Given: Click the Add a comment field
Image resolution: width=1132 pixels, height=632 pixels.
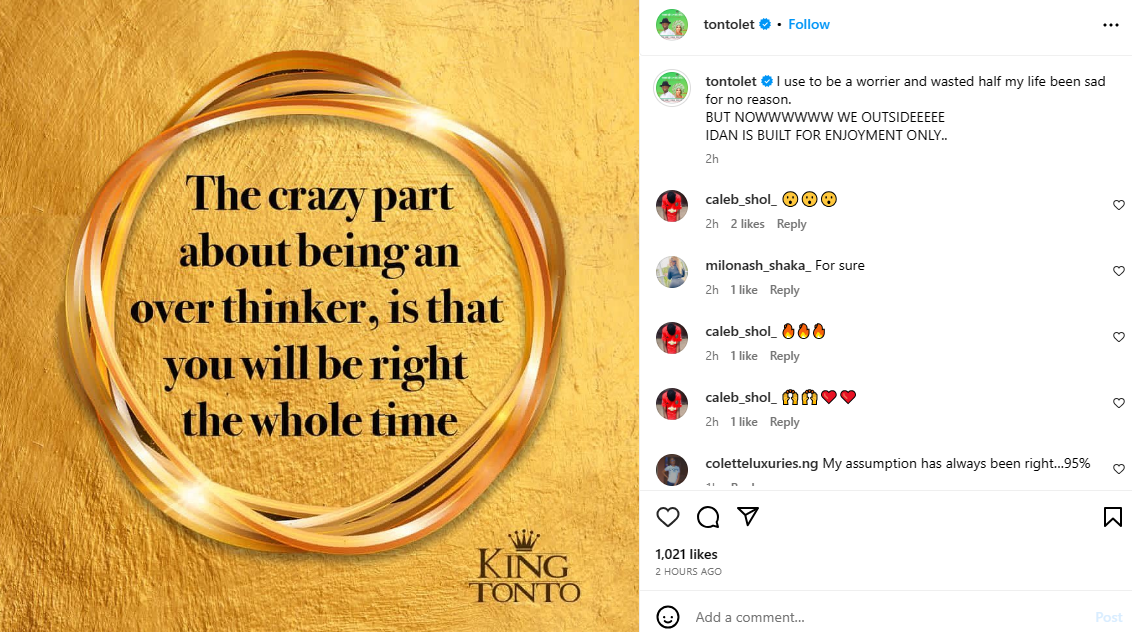Looking at the screenshot, I should pyautogui.click(x=880, y=617).
